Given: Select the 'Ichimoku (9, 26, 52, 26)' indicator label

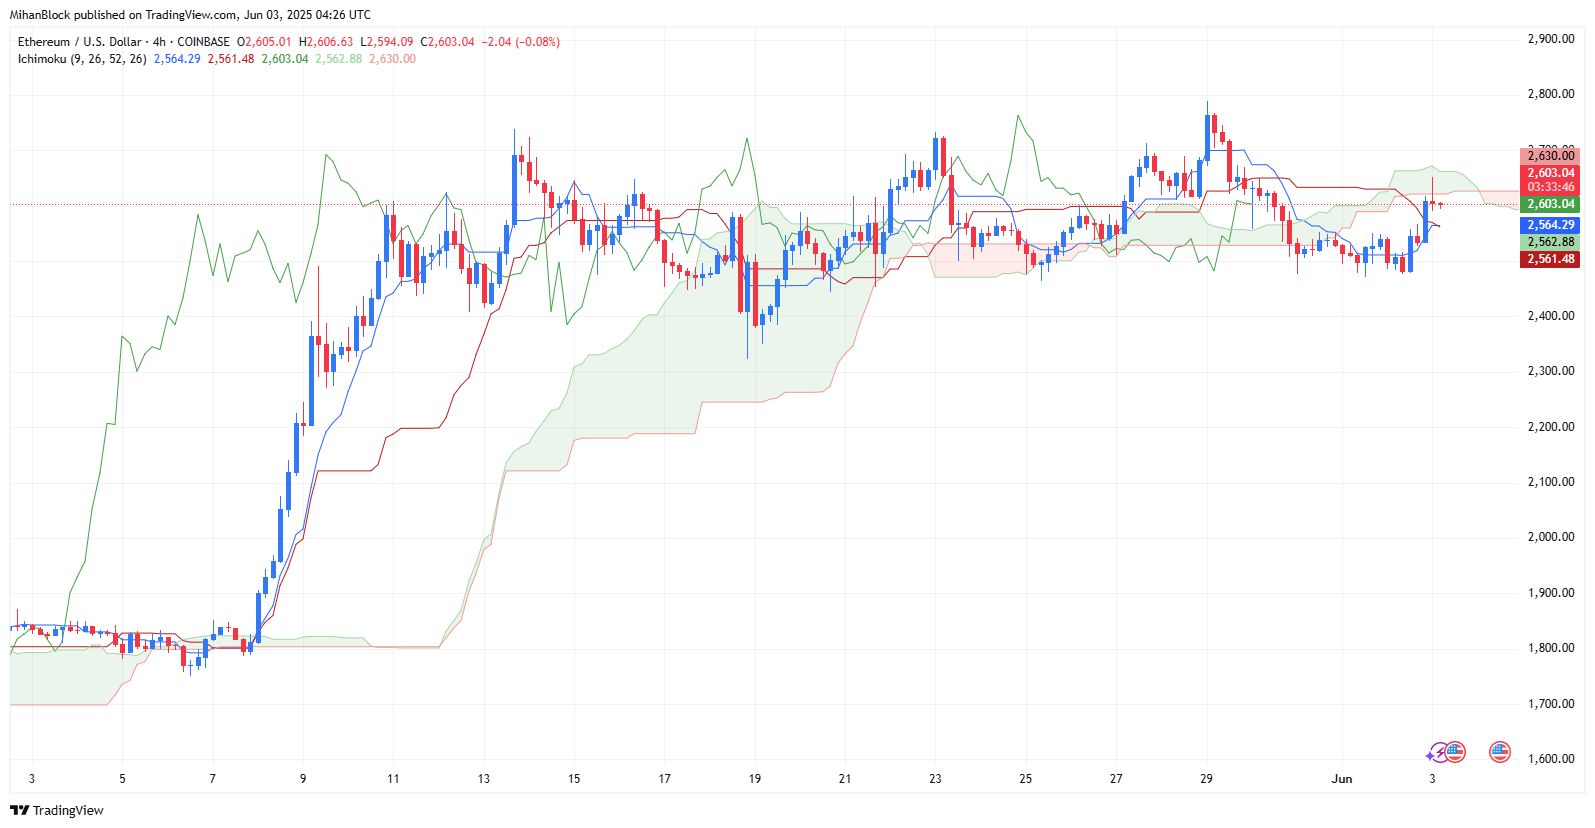Looking at the screenshot, I should click(82, 59).
